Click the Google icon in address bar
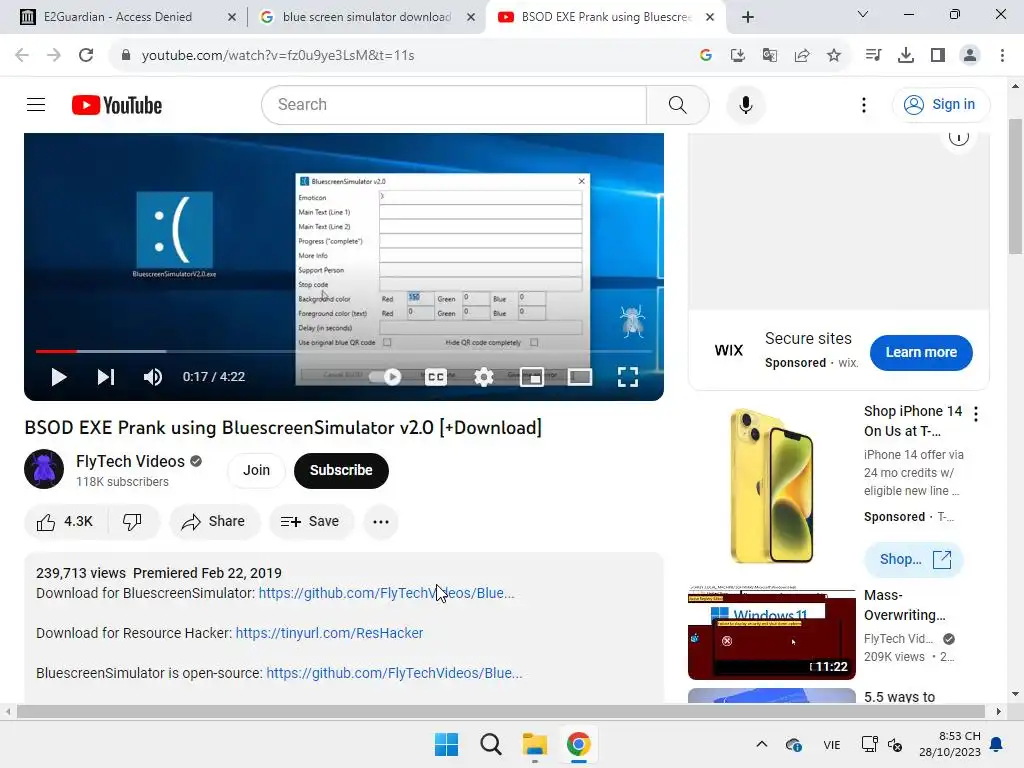The width and height of the screenshot is (1024, 768). pyautogui.click(x=705, y=56)
